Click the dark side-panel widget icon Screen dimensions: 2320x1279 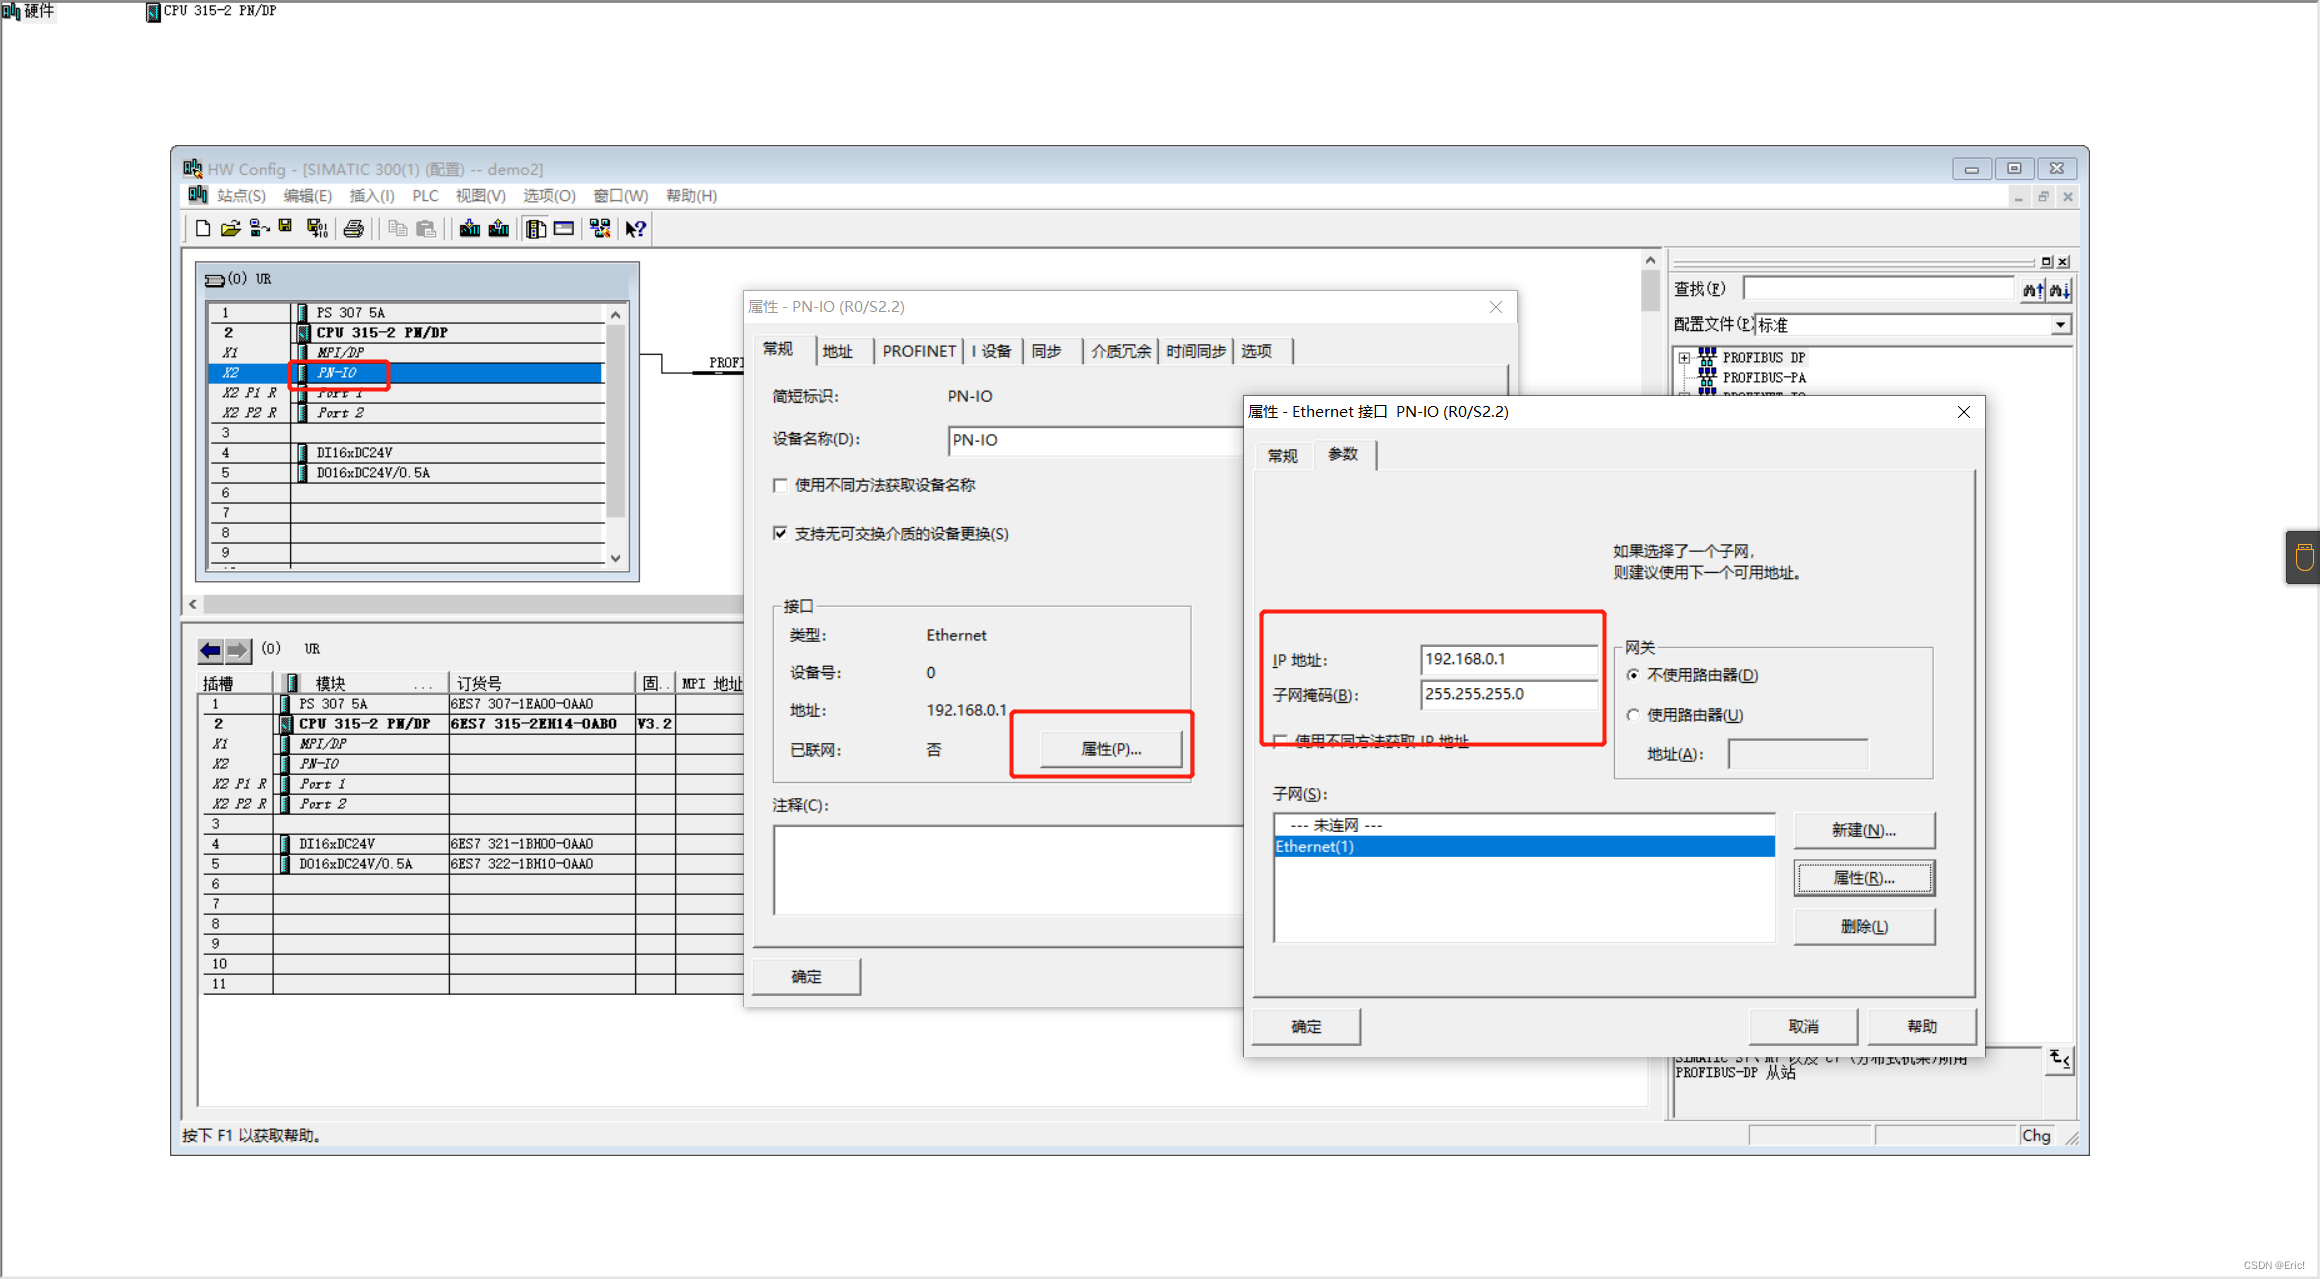coord(2304,557)
